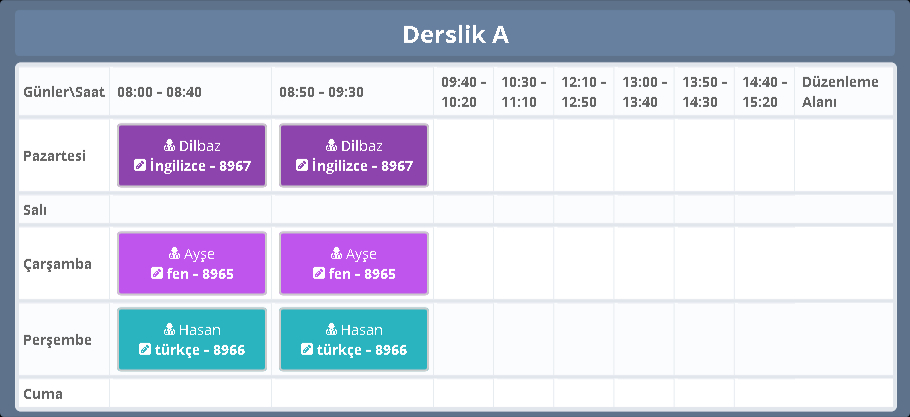Click edit icon beside türkçe, Perşembe 08:00 card
Image resolution: width=910 pixels, height=417 pixels.
pos(145,350)
